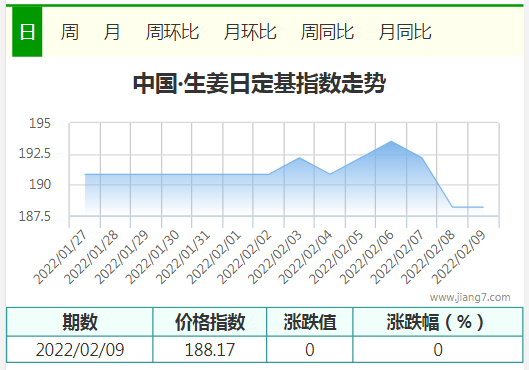This screenshot has width=529, height=370.
Task: Switch to the 月 (monthly) tab
Action: point(112,32)
